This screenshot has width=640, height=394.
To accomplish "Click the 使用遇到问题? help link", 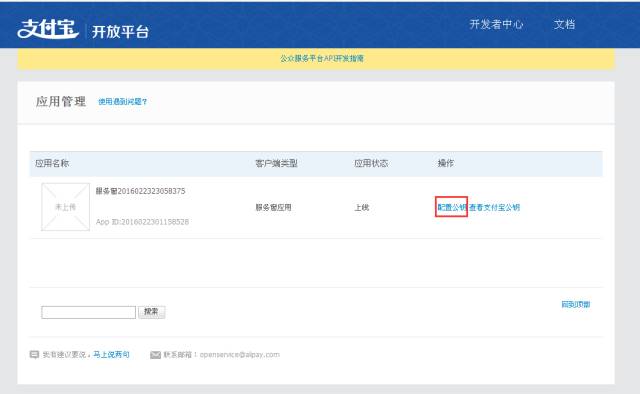I will pos(122,102).
